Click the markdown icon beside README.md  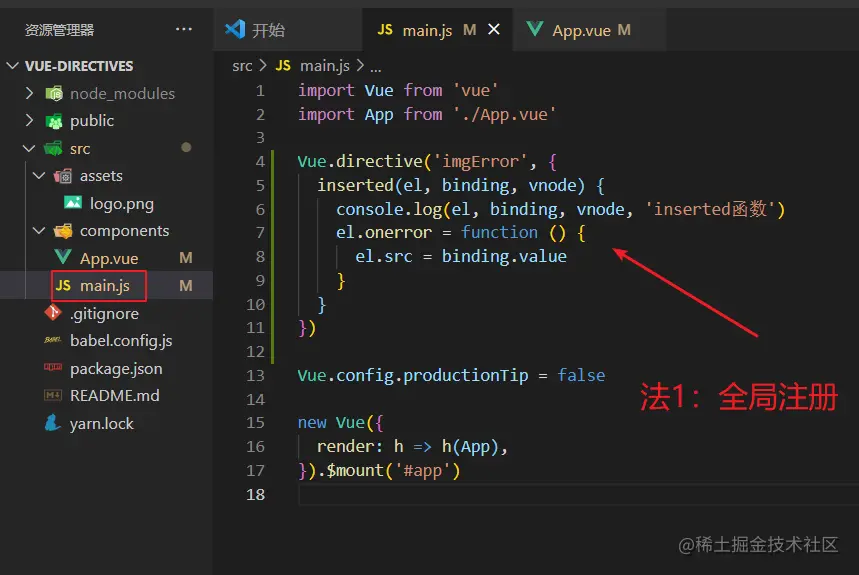click(53, 395)
